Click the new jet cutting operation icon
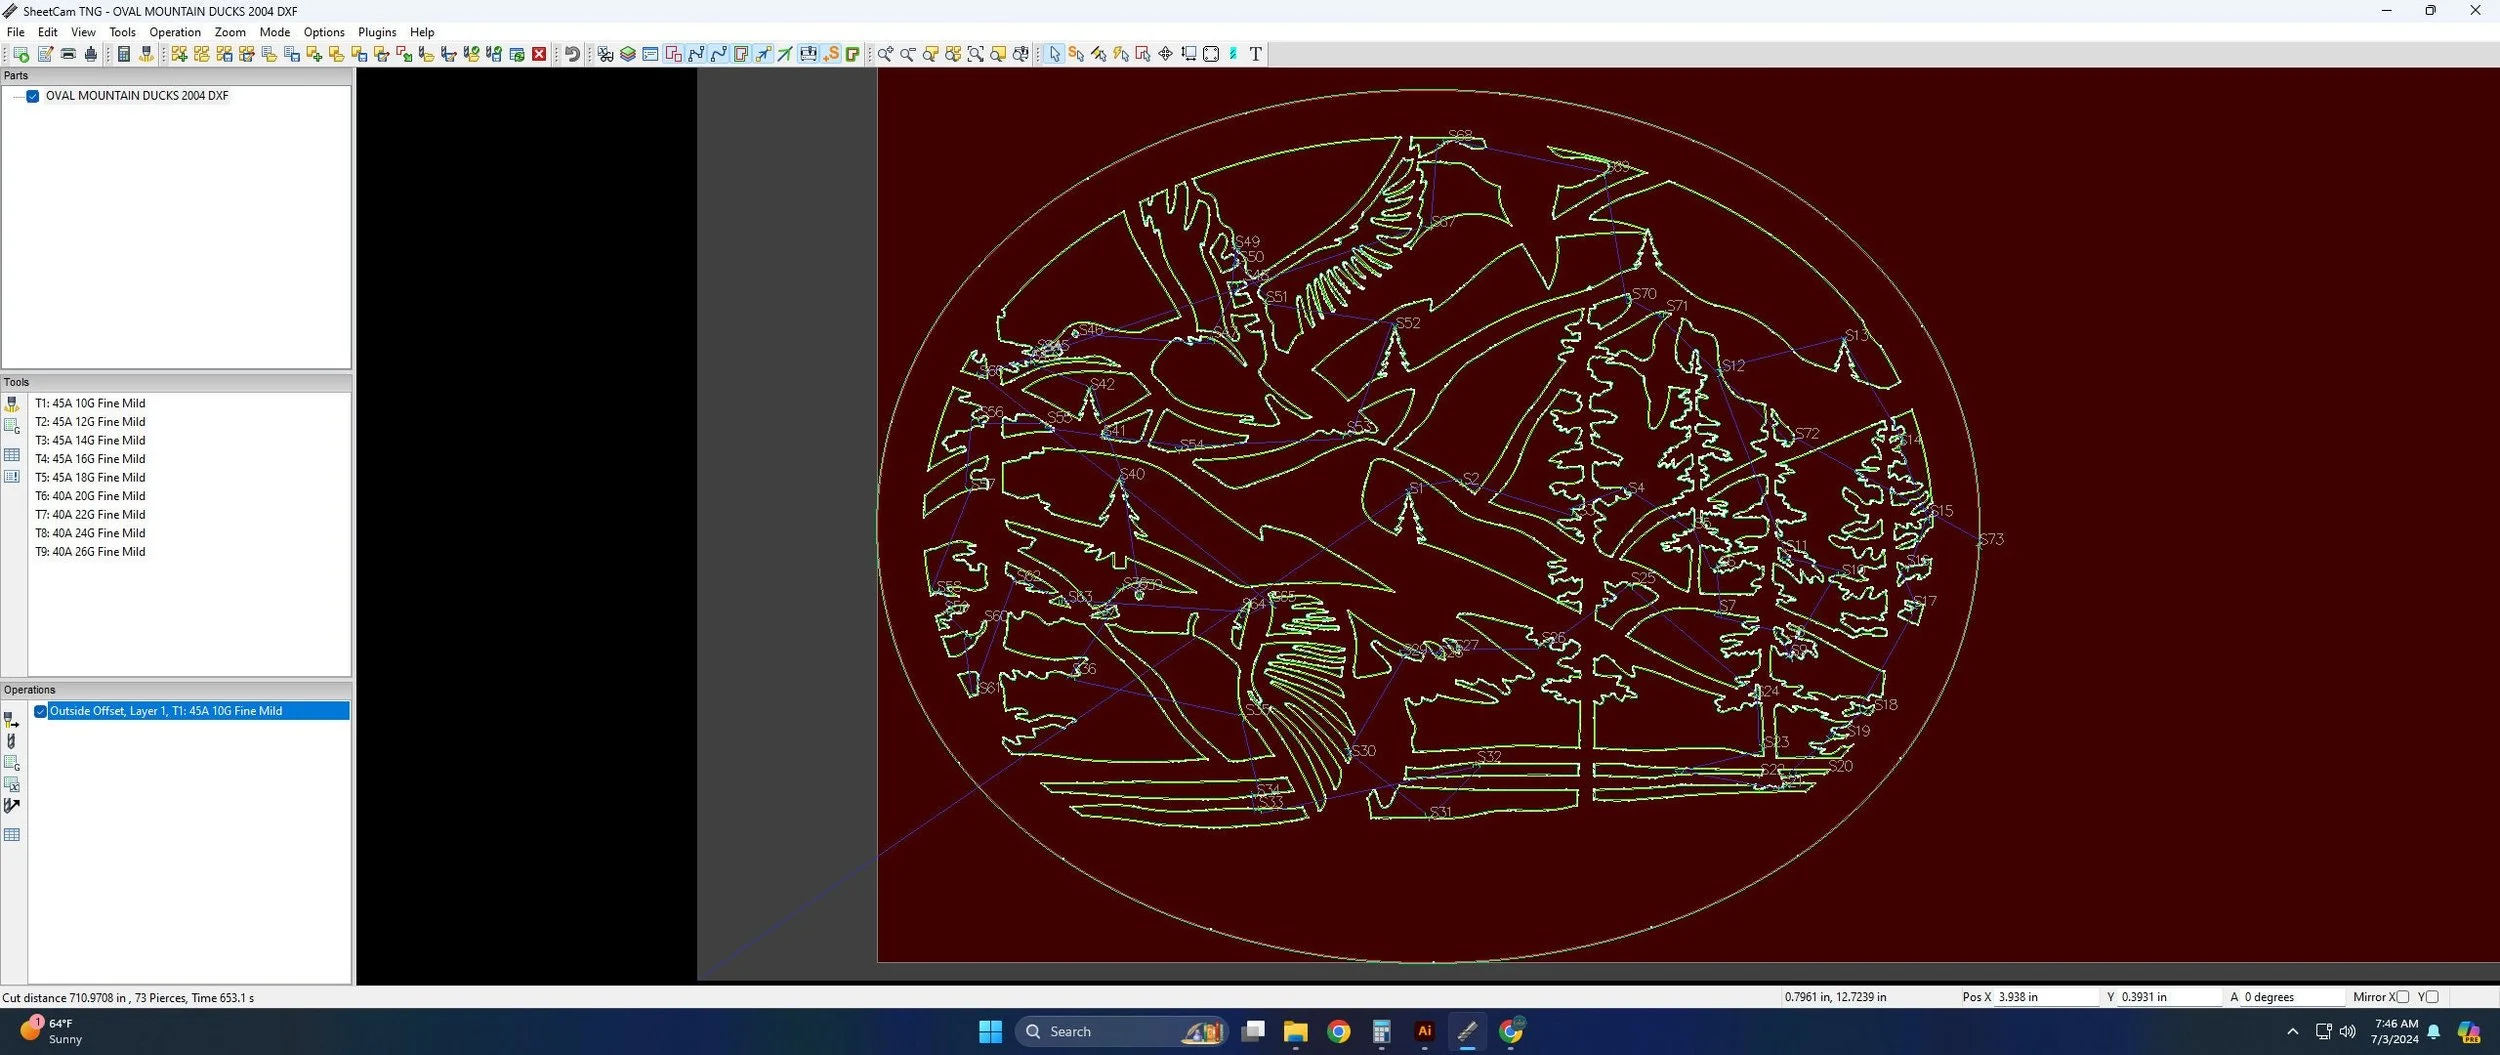2500x1055 pixels. [12, 720]
